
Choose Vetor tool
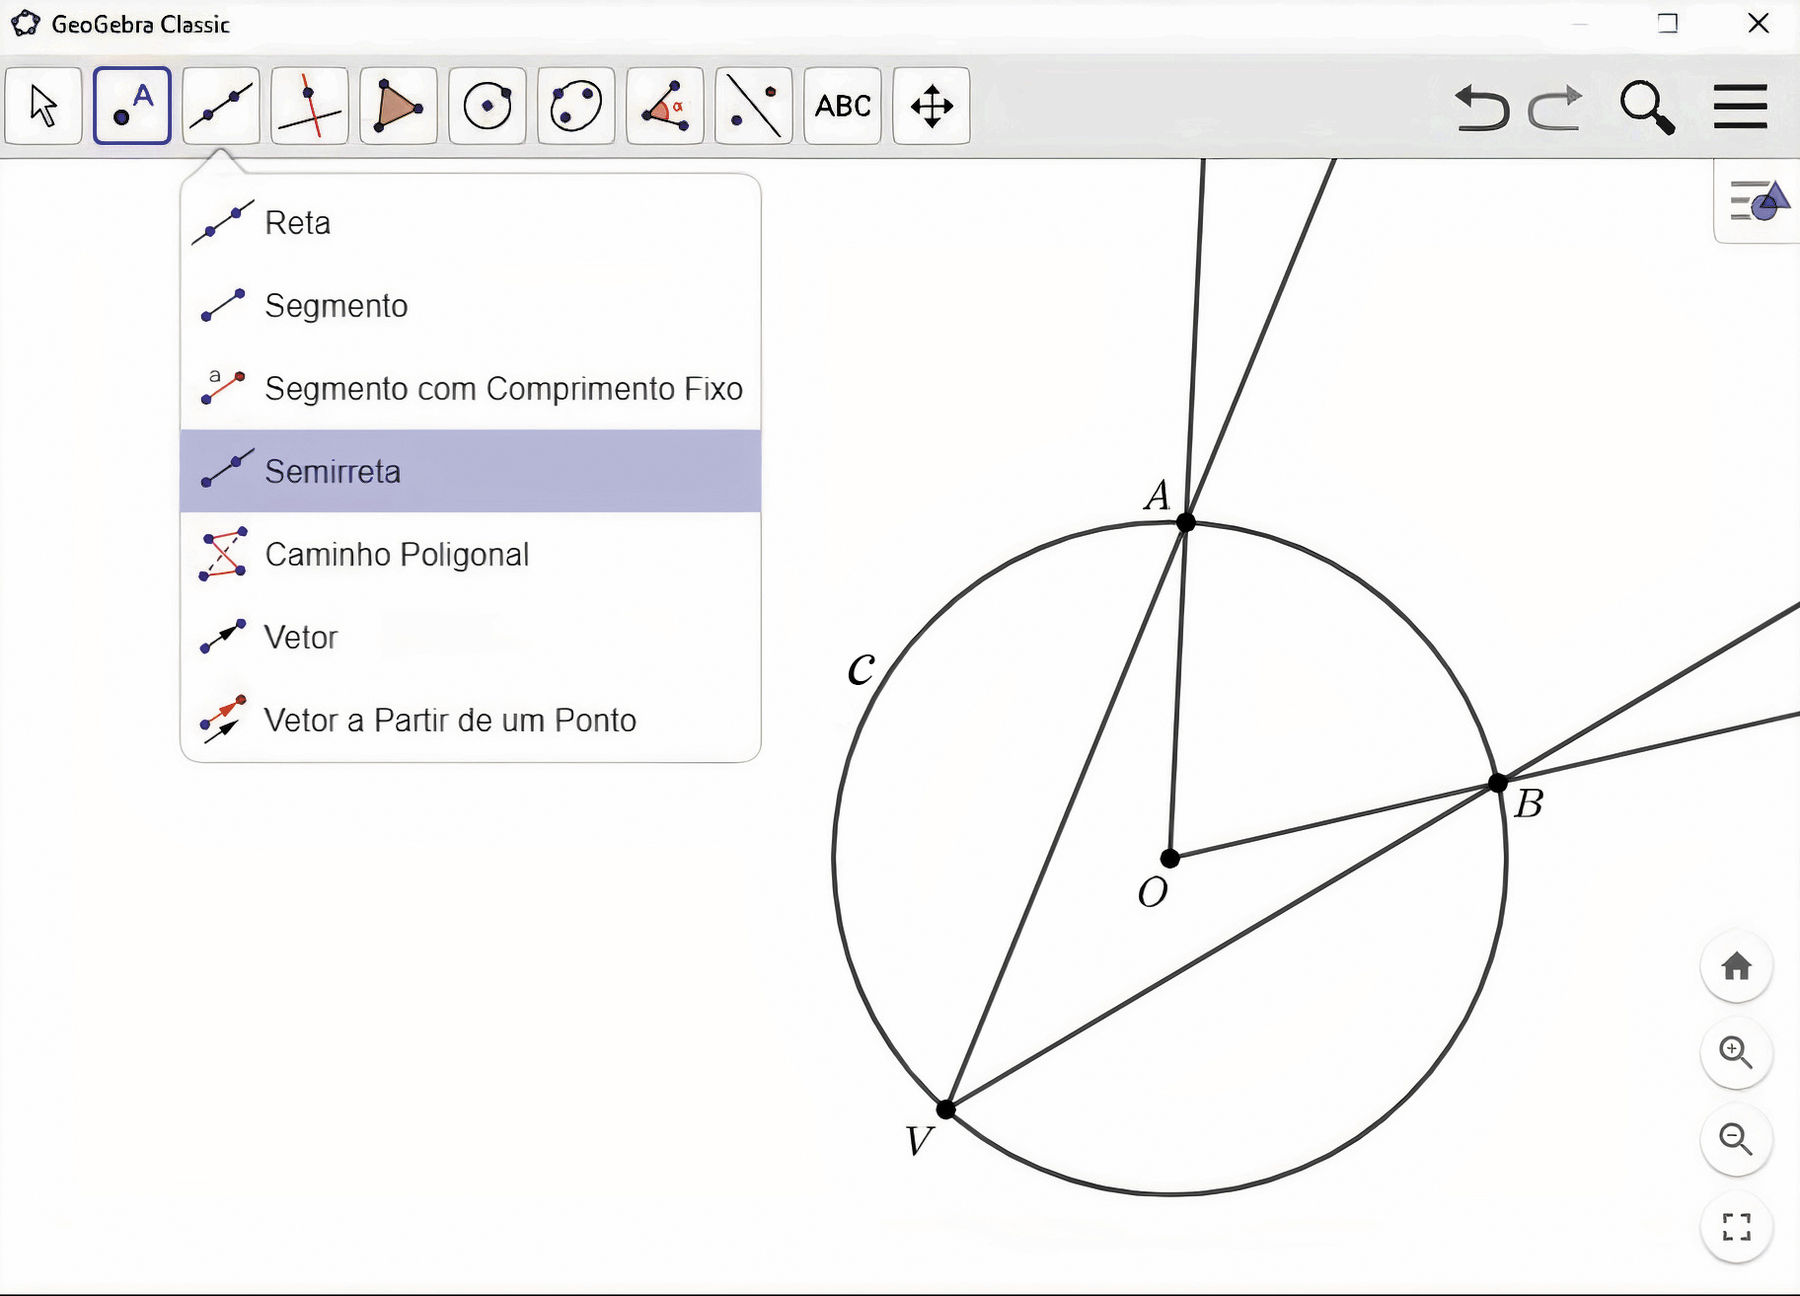(470, 637)
